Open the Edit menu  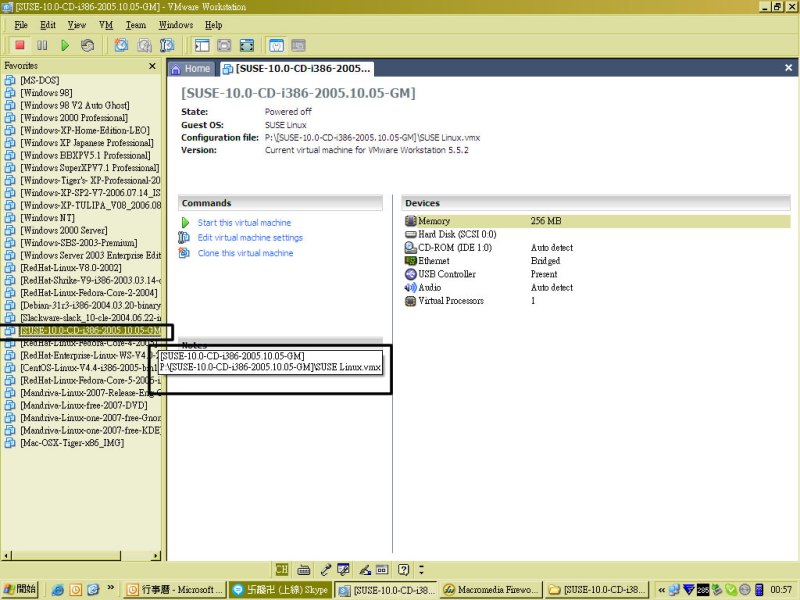click(x=47, y=25)
